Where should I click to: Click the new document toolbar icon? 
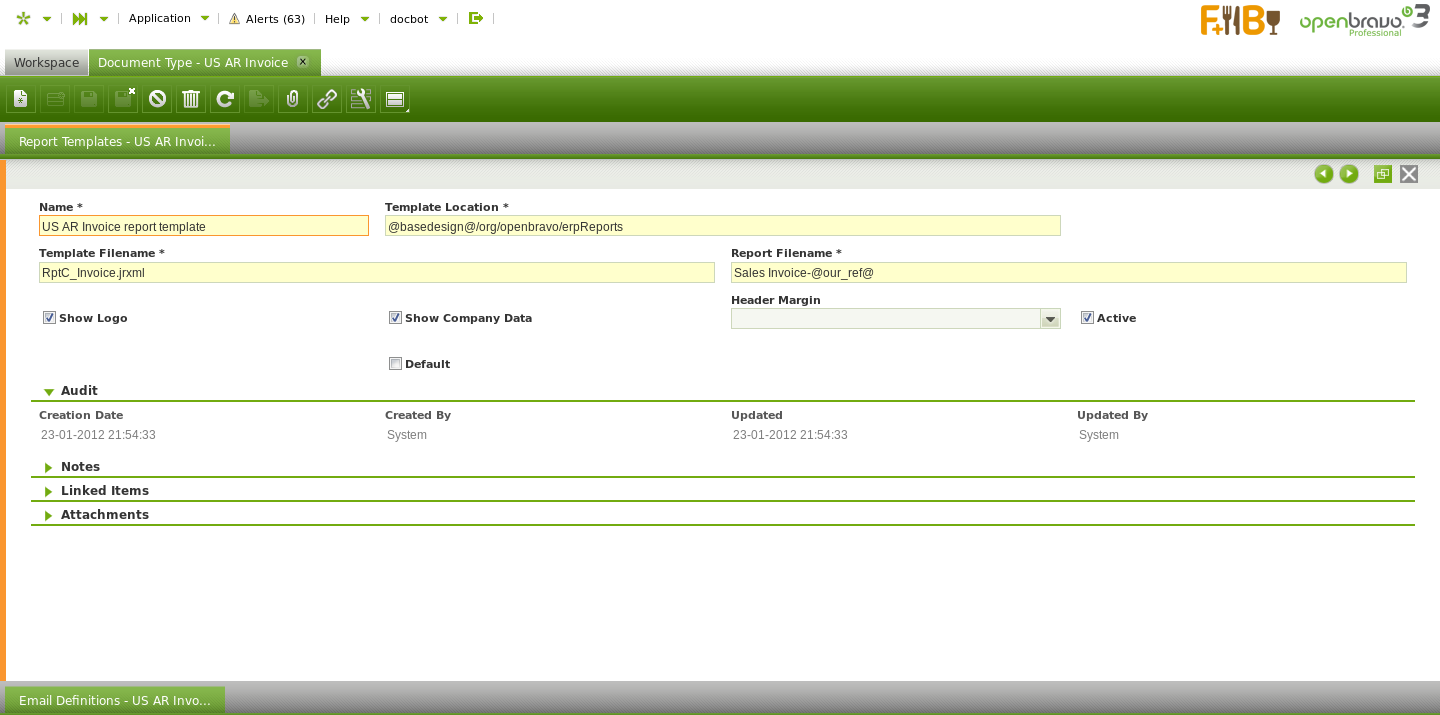[21, 99]
